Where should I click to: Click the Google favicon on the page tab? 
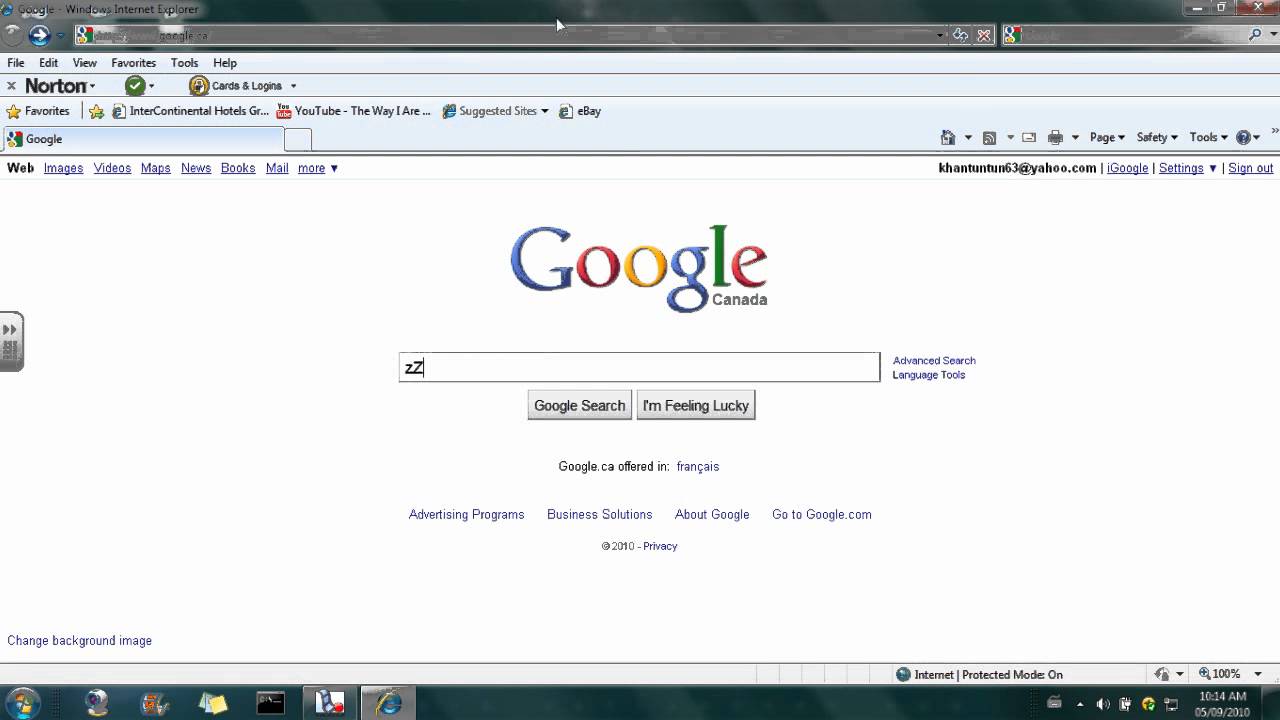(14, 139)
